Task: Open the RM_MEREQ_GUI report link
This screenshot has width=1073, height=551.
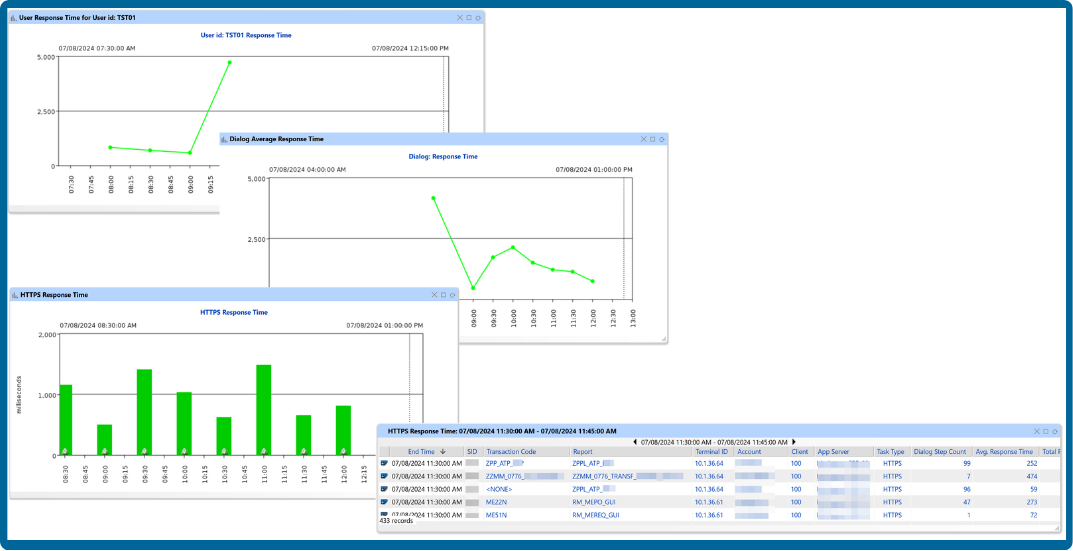Action: (597, 515)
